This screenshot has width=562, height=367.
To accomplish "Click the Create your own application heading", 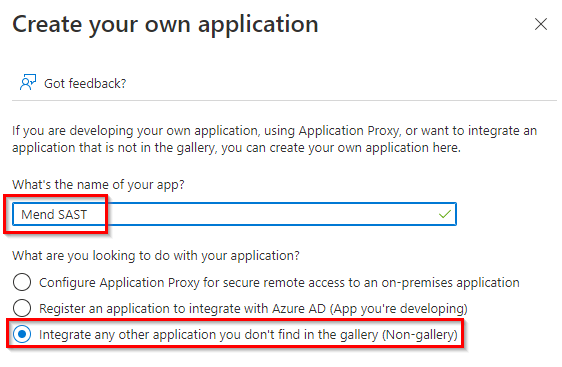I will tap(165, 24).
